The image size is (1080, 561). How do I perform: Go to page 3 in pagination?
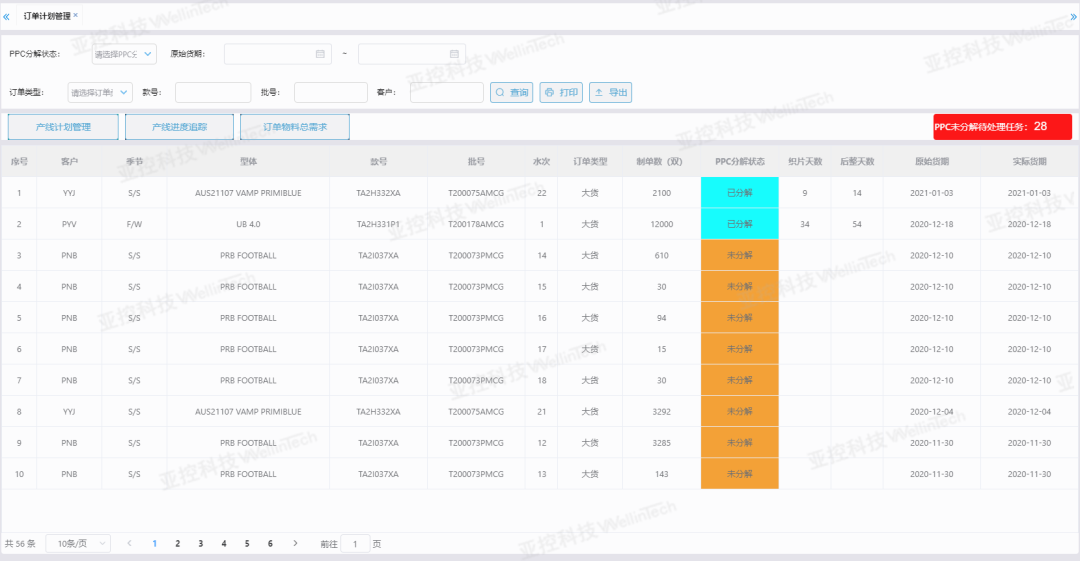[x=200, y=543]
